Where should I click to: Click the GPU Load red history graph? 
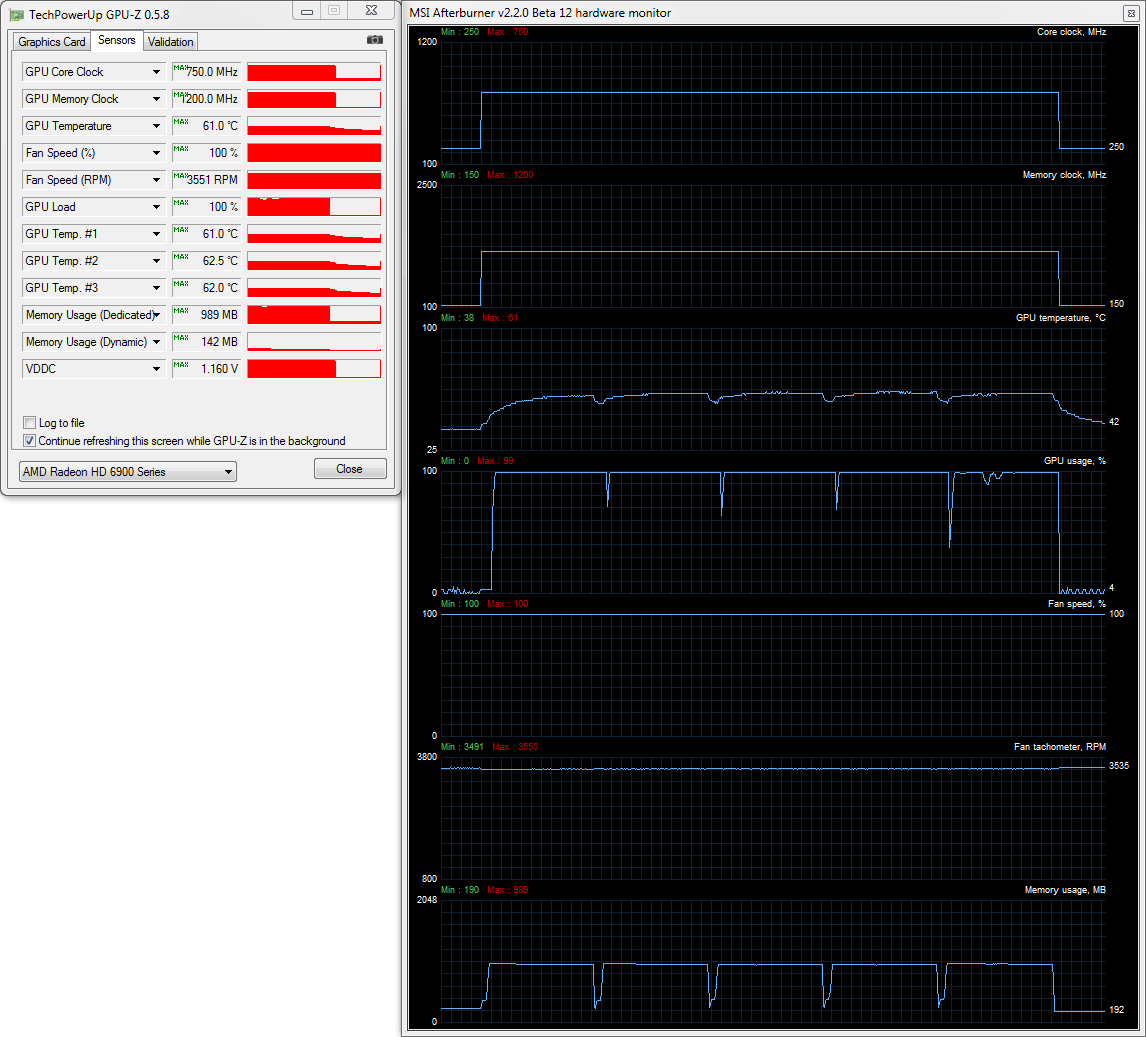coord(314,207)
